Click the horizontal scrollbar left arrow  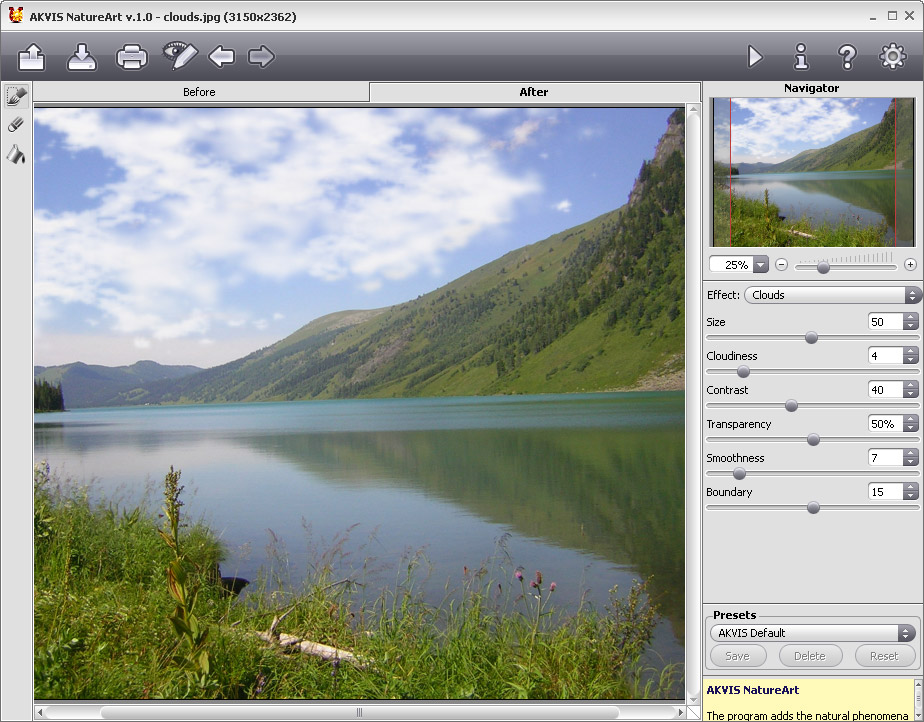(39, 713)
